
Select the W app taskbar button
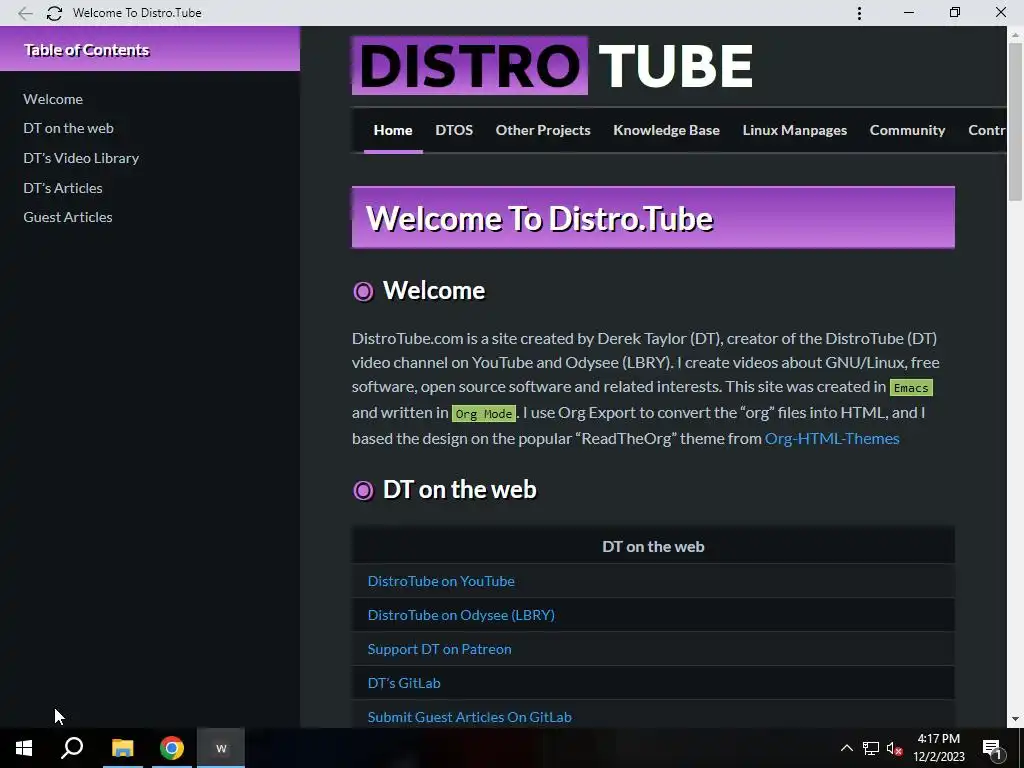(x=221, y=748)
